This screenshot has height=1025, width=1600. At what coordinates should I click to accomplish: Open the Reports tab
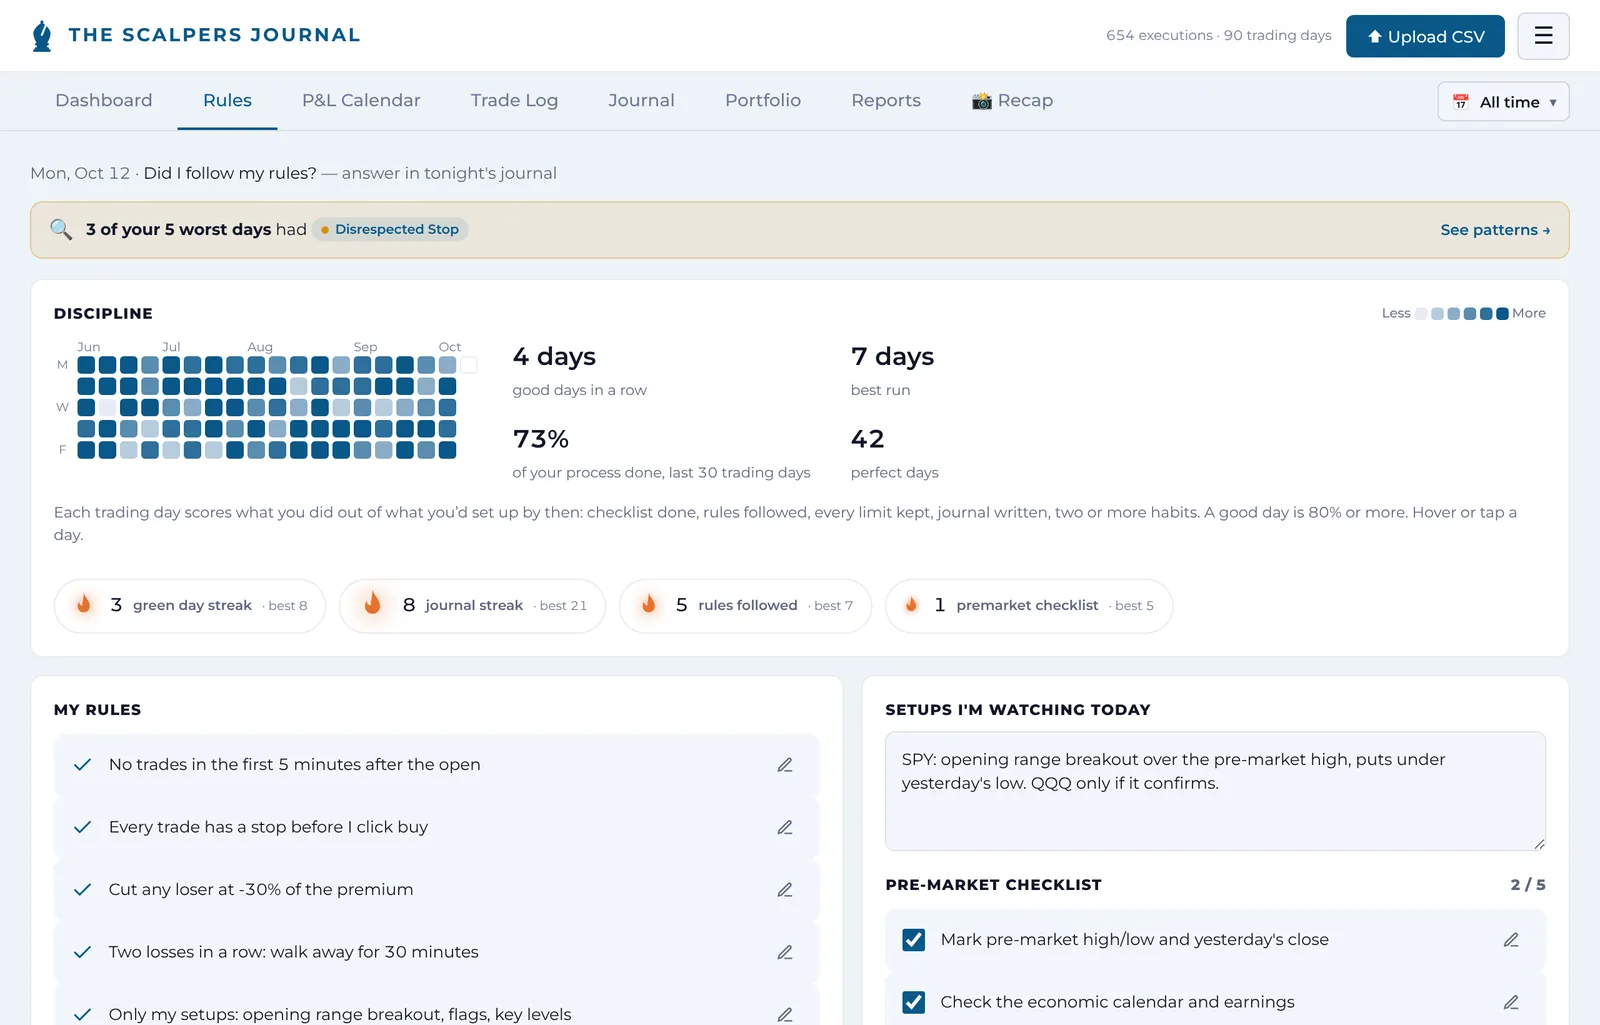[886, 100]
